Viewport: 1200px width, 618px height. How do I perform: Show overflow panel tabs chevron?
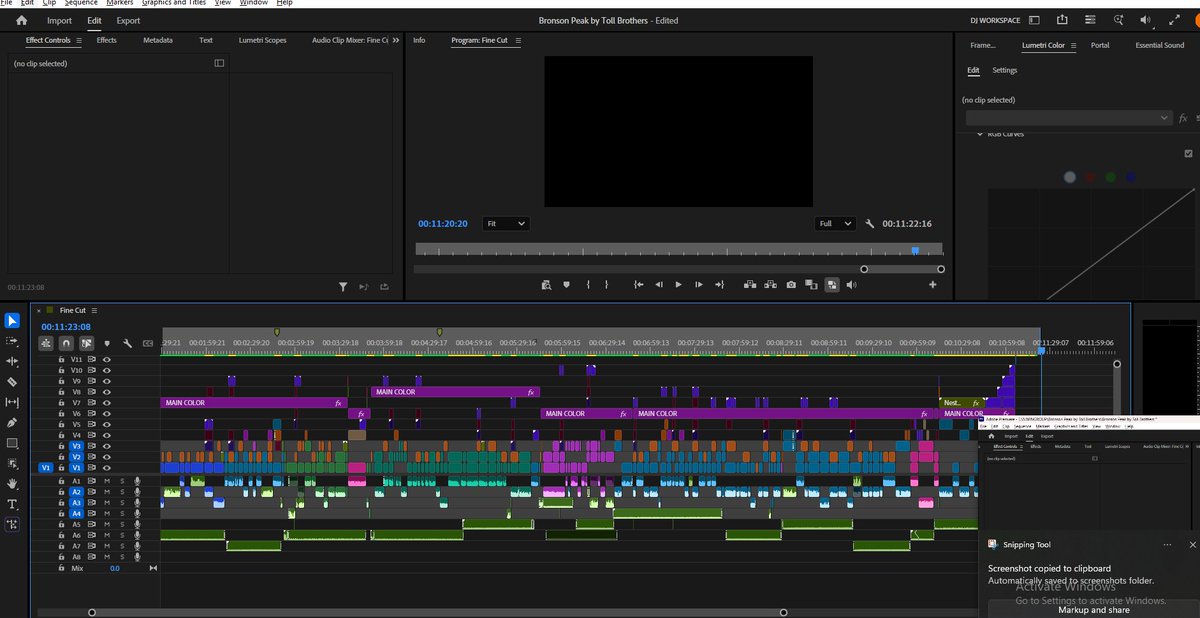point(396,40)
